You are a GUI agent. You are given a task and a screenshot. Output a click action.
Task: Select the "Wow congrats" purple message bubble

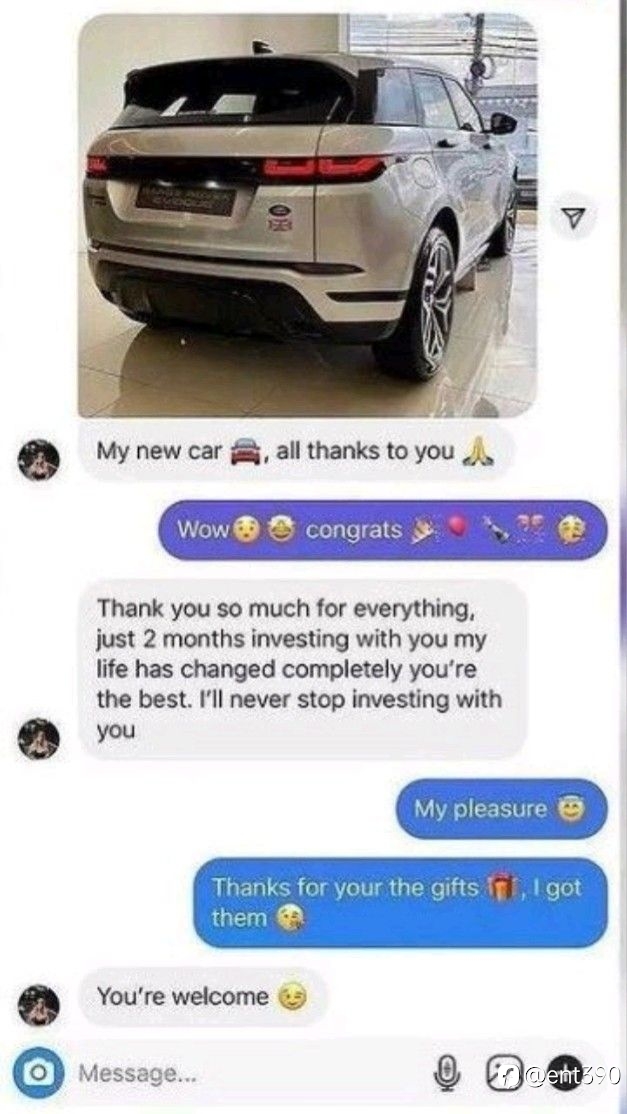click(x=383, y=531)
